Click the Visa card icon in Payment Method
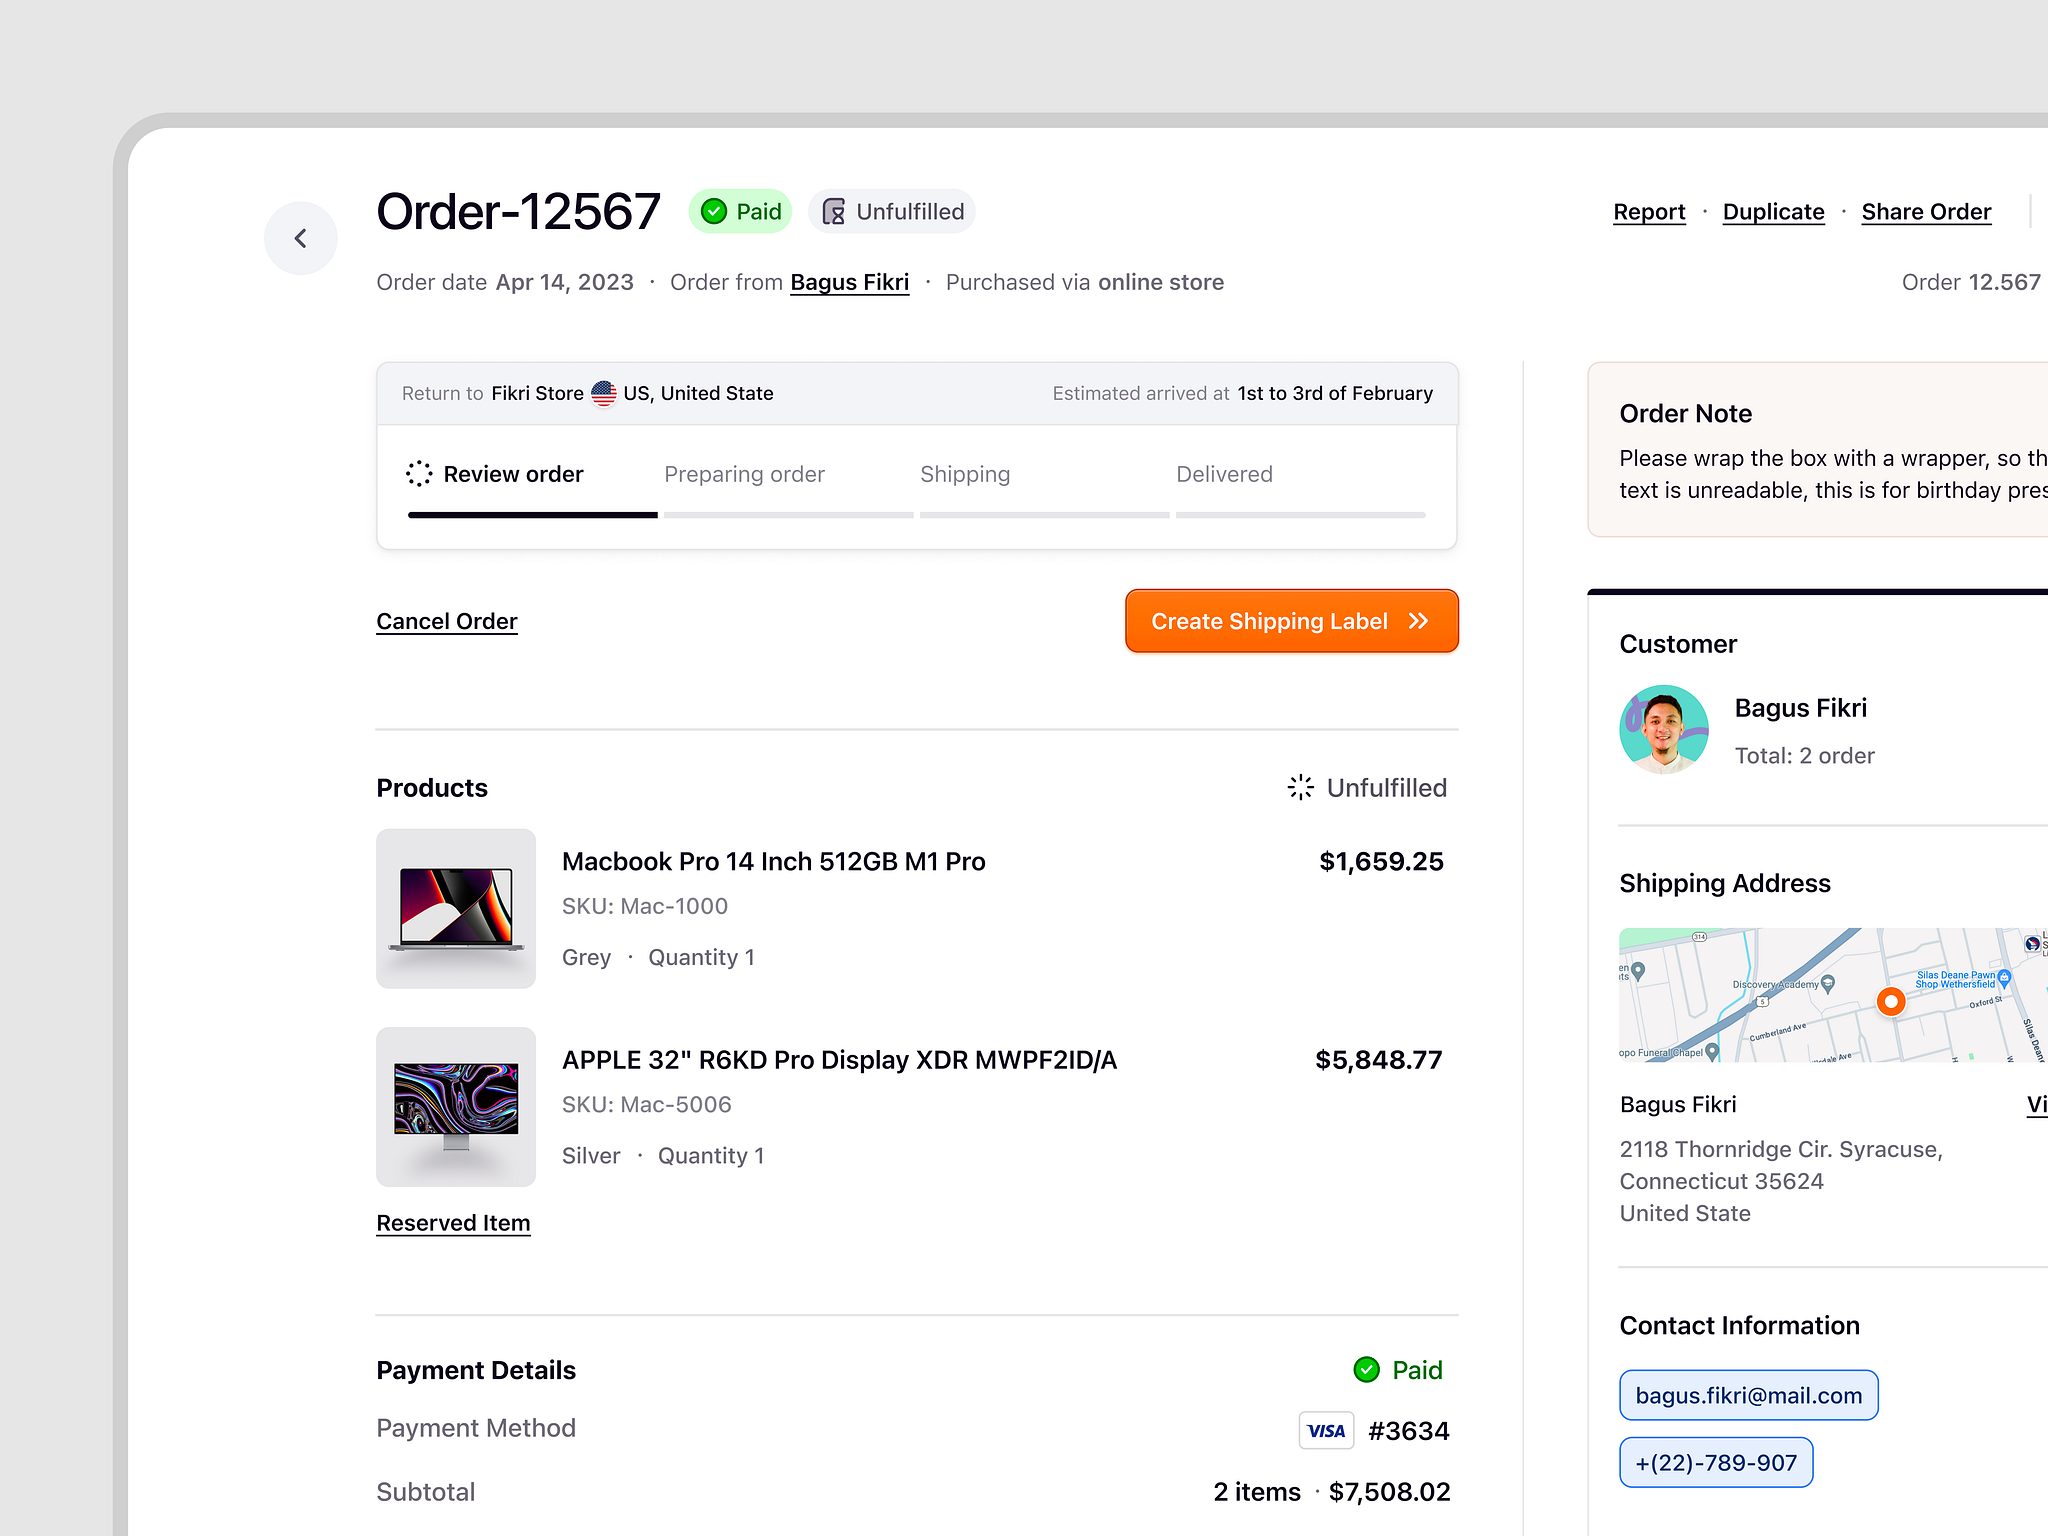The image size is (2048, 1536). 1326,1430
